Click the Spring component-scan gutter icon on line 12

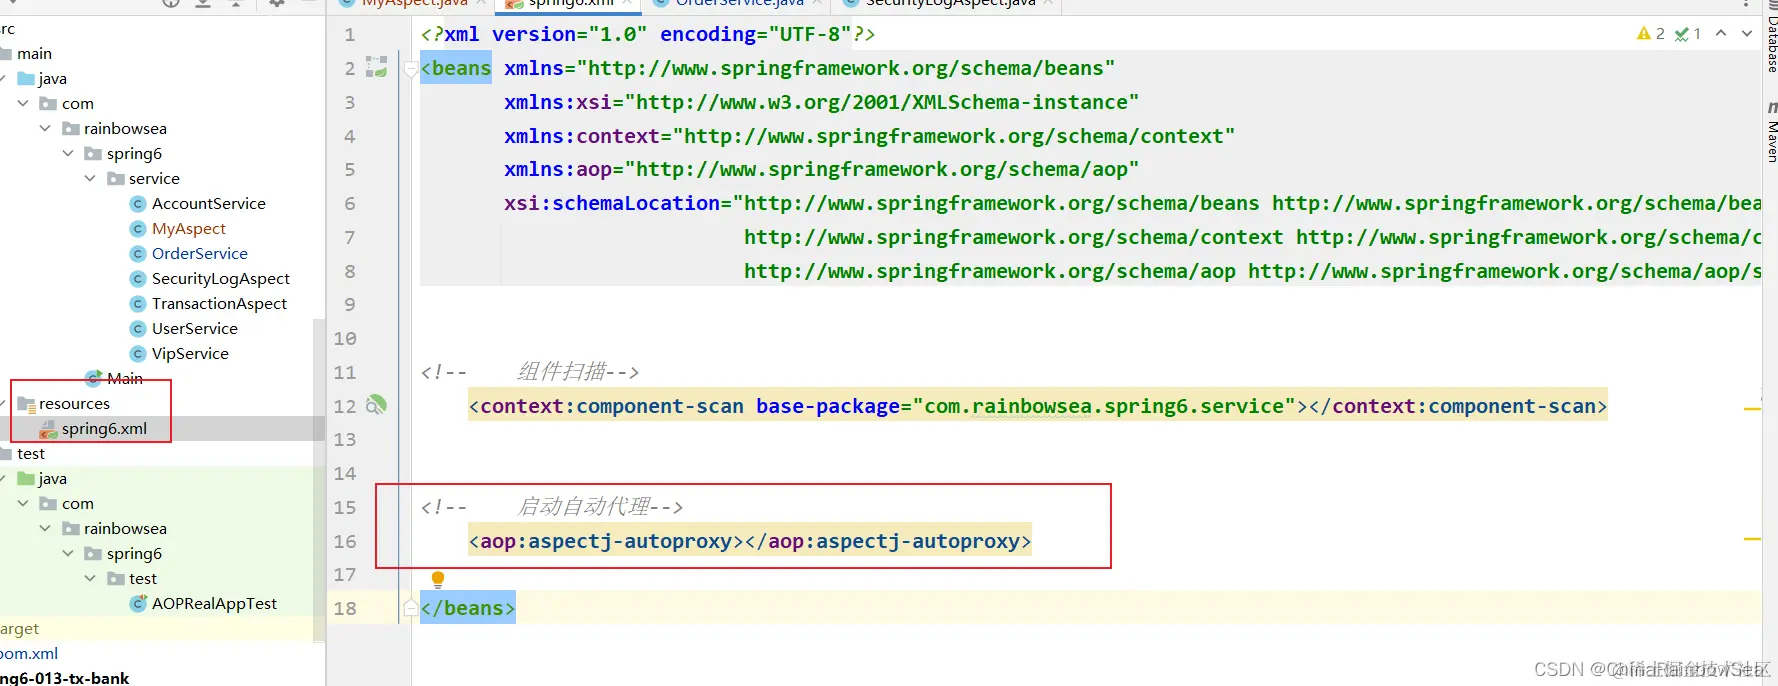(376, 405)
